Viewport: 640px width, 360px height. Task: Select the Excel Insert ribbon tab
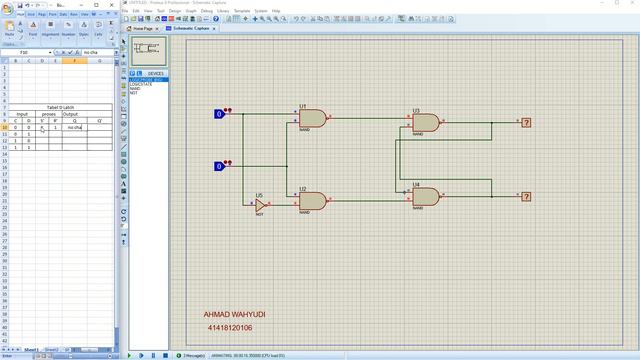[x=31, y=14]
